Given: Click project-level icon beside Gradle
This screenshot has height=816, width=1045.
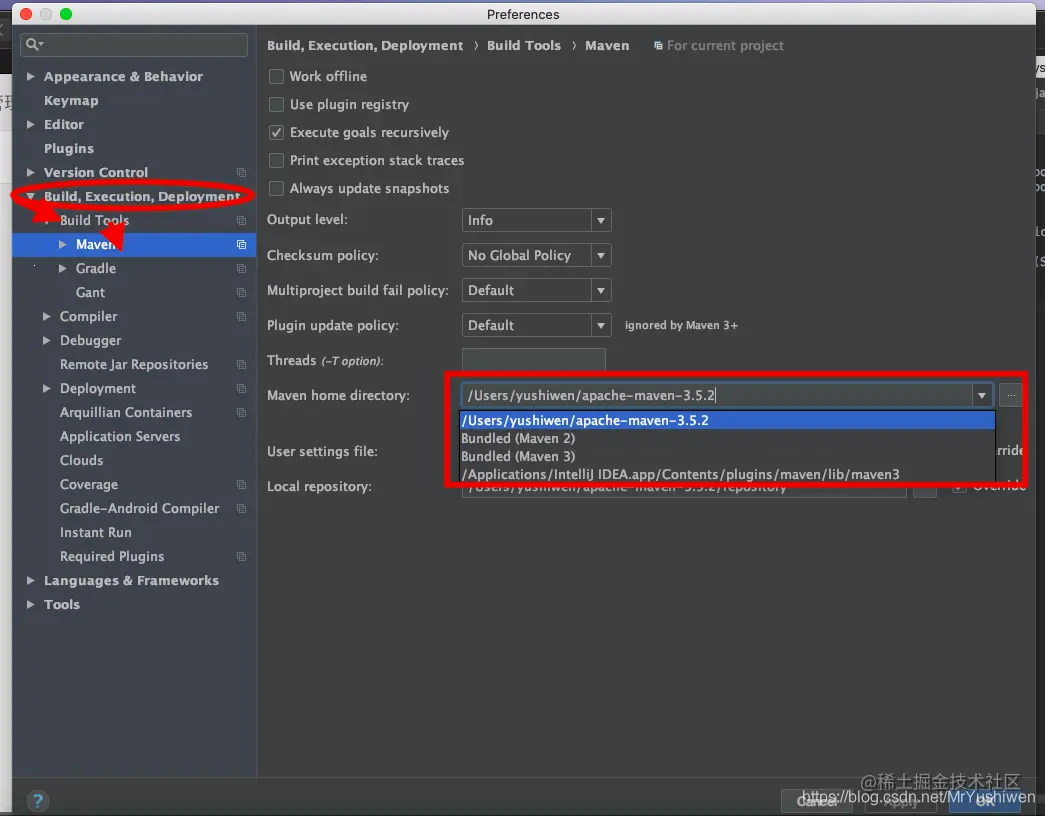Looking at the screenshot, I should tap(241, 269).
